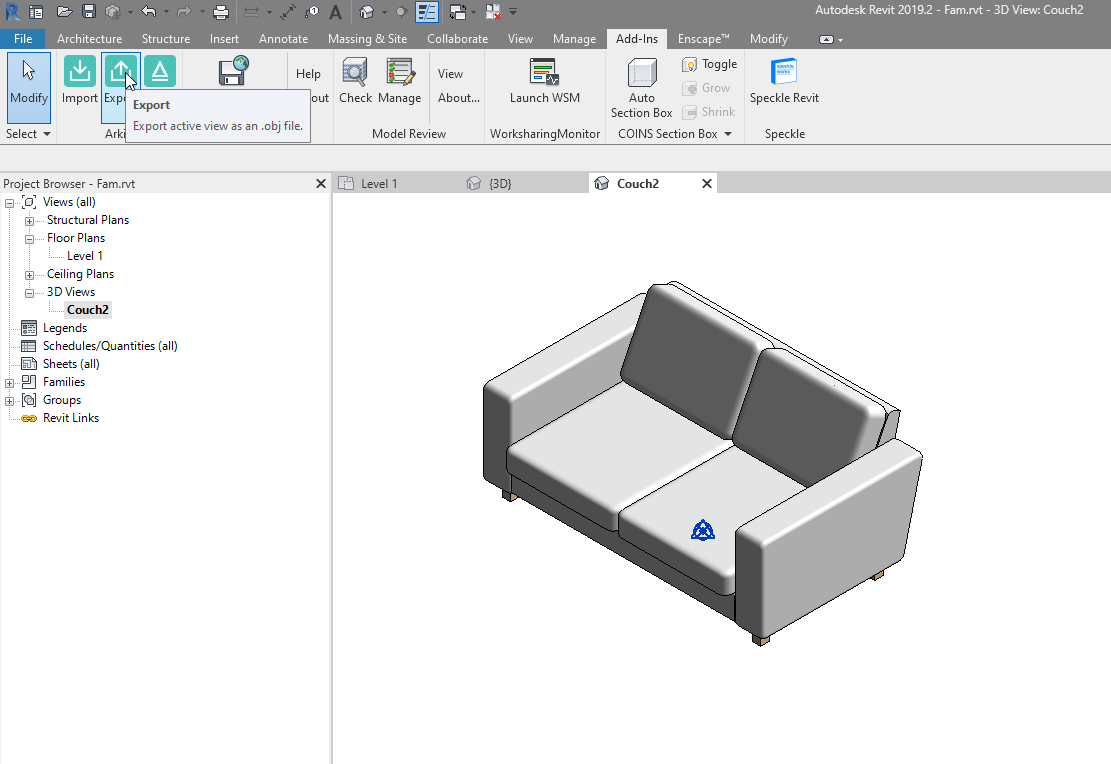
Task: Toggle the COINS section box
Action: coord(709,64)
